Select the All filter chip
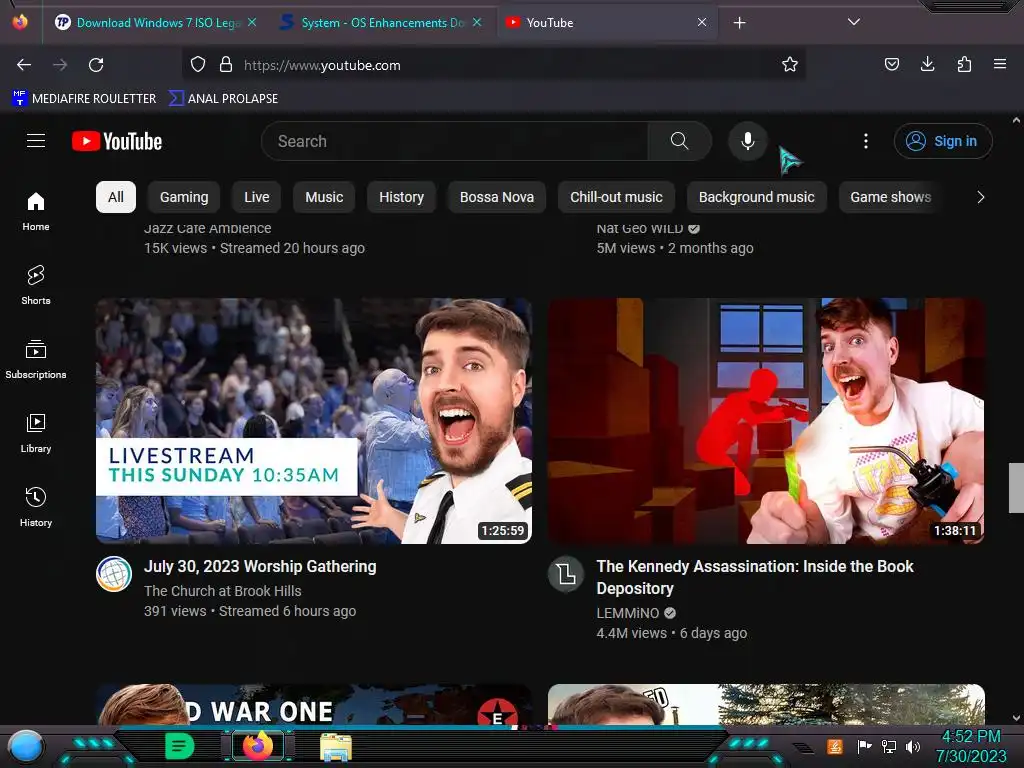This screenshot has height=768, width=1024. click(116, 197)
